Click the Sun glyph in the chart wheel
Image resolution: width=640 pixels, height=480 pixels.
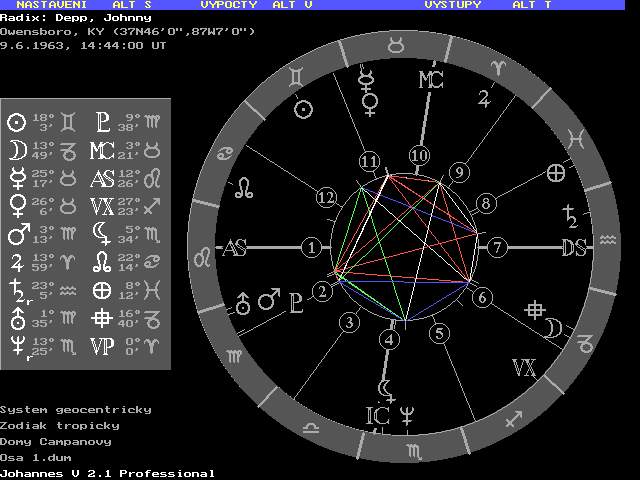(x=303, y=108)
